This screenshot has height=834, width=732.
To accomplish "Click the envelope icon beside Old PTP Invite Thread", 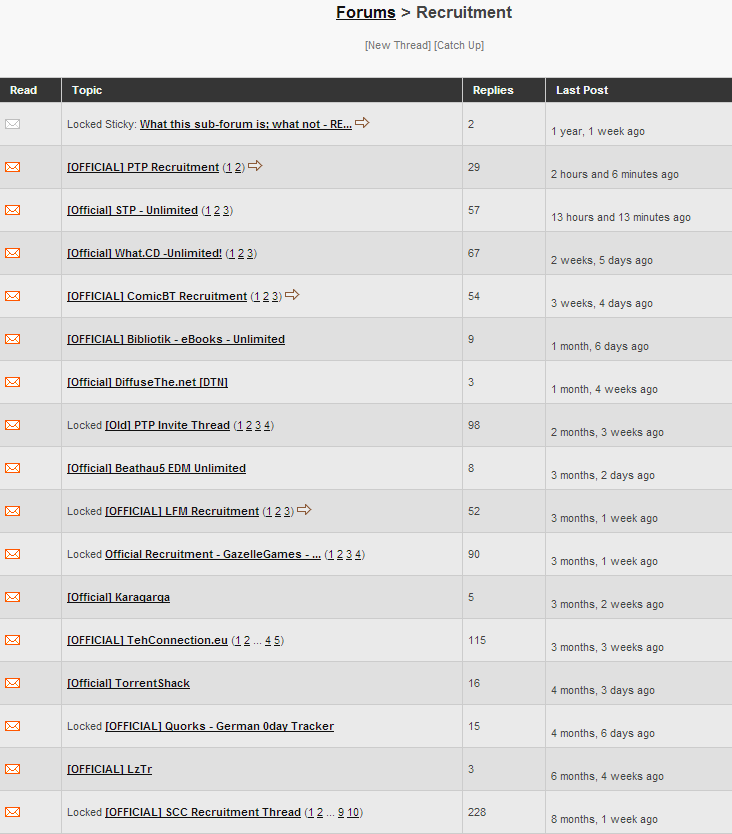I will (13, 425).
